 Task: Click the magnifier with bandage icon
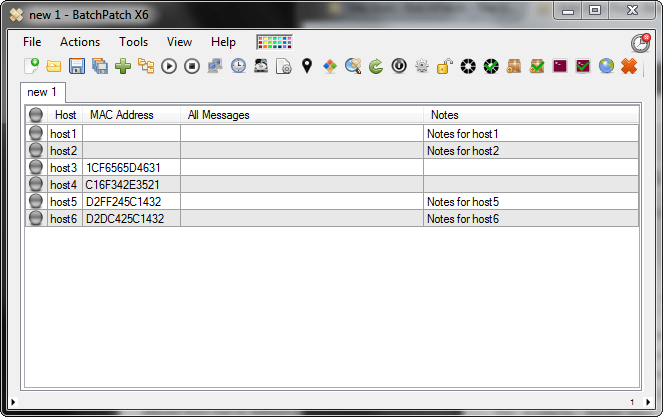(353, 66)
